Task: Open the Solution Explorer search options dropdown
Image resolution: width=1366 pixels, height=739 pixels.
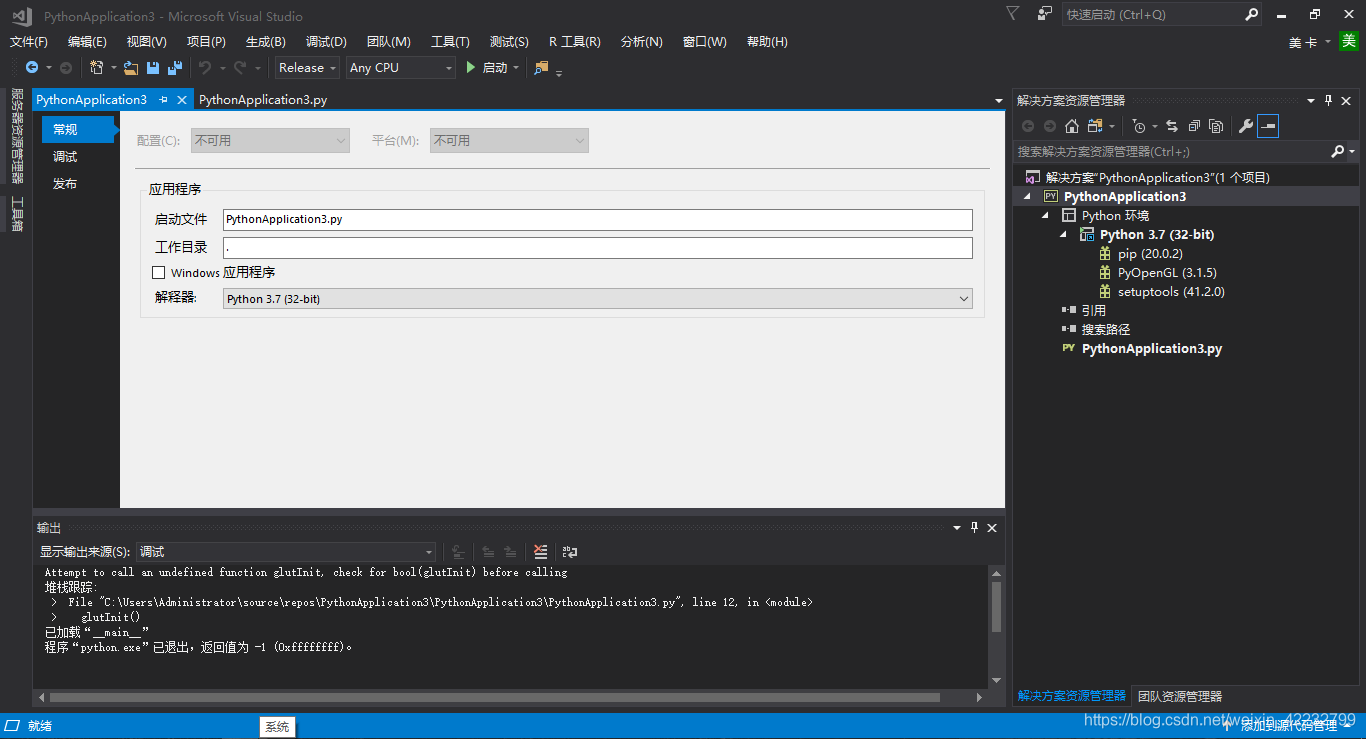Action: click(x=1352, y=152)
